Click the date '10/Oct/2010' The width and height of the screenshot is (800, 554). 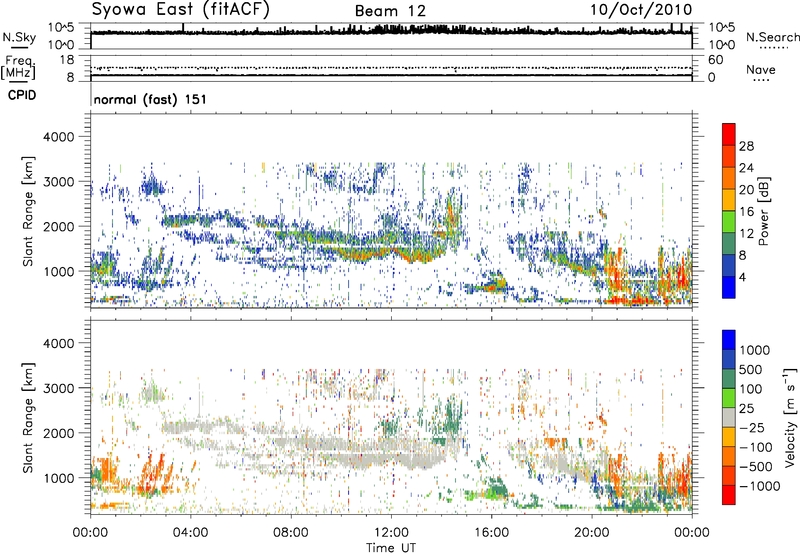point(641,10)
